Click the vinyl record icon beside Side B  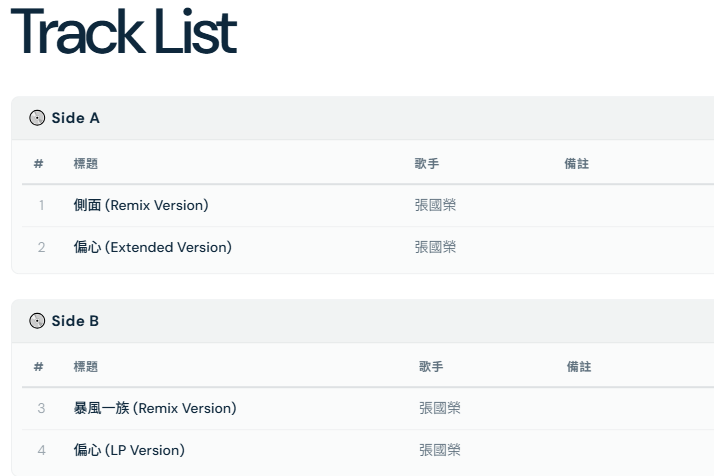[38, 321]
